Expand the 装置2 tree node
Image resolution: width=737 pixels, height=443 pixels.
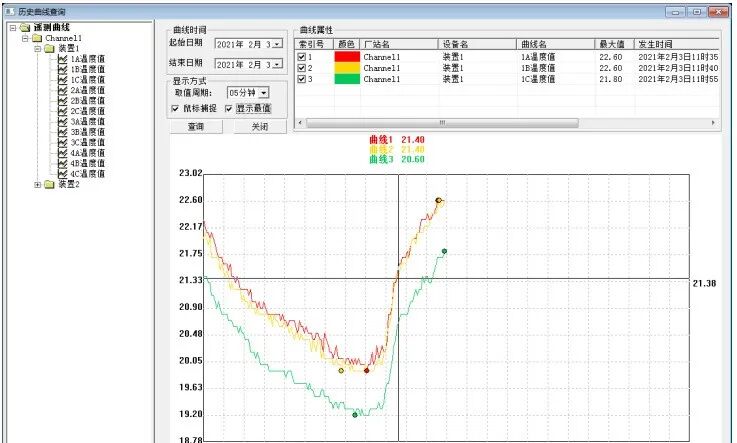point(38,185)
